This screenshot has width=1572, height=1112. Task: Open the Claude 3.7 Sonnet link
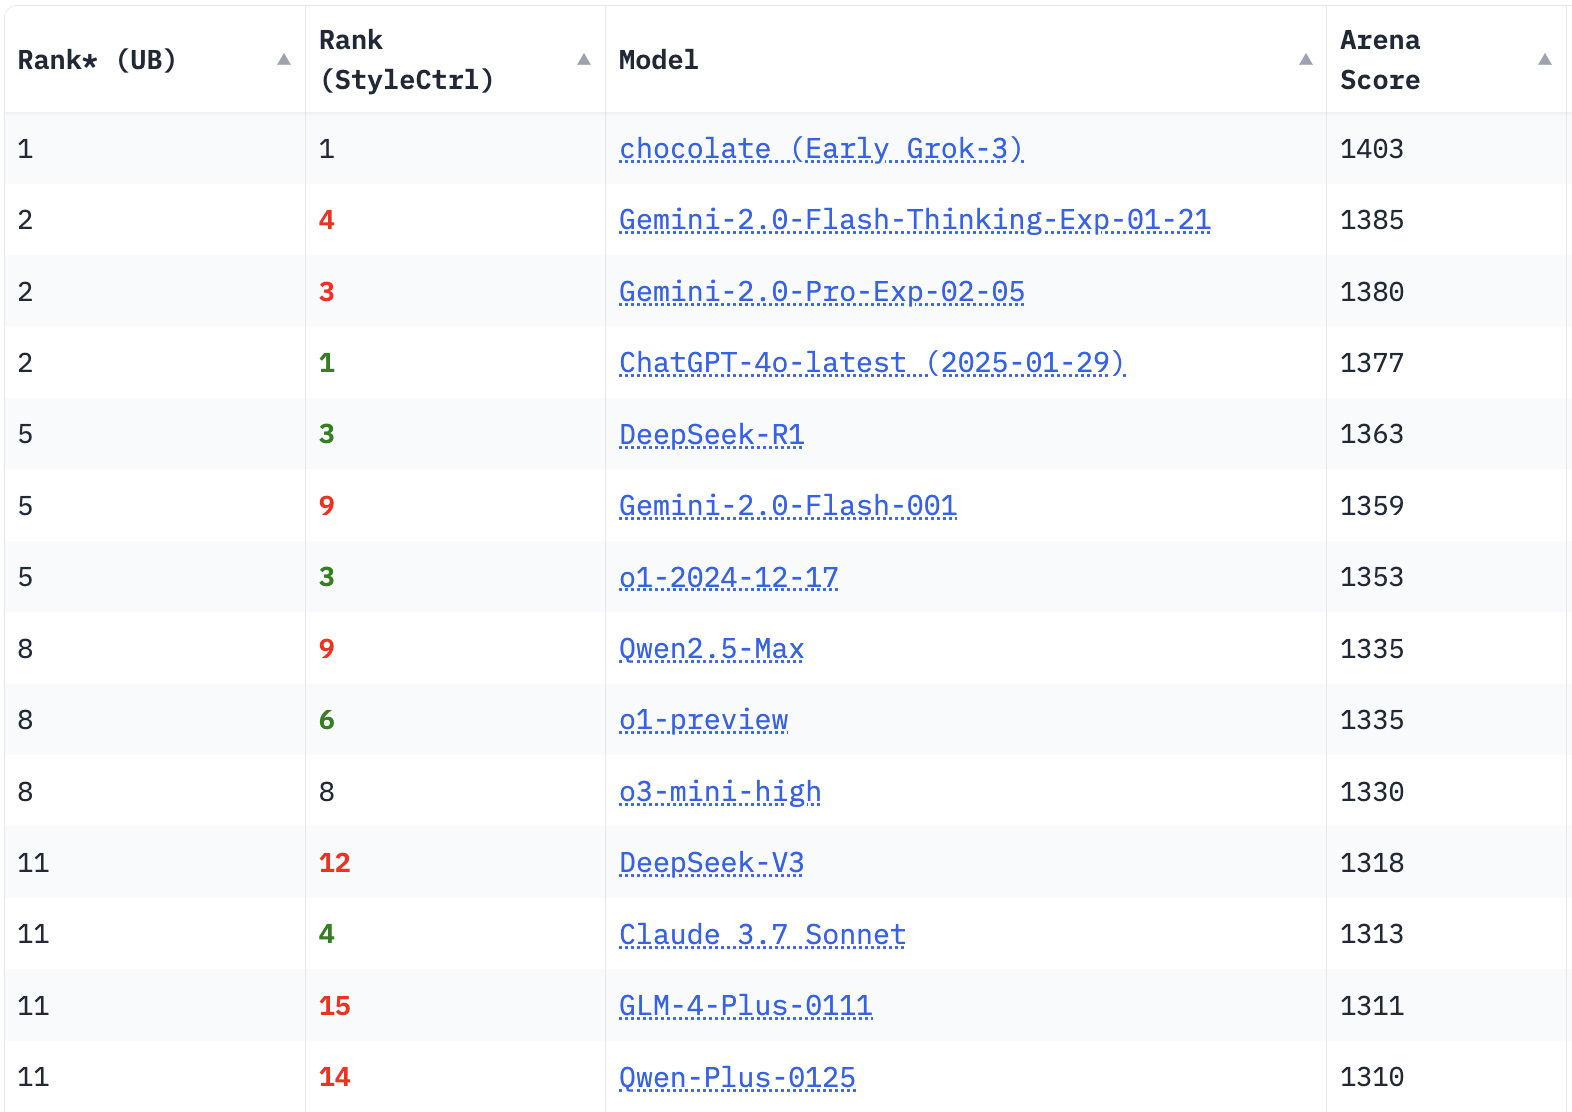[x=763, y=935]
